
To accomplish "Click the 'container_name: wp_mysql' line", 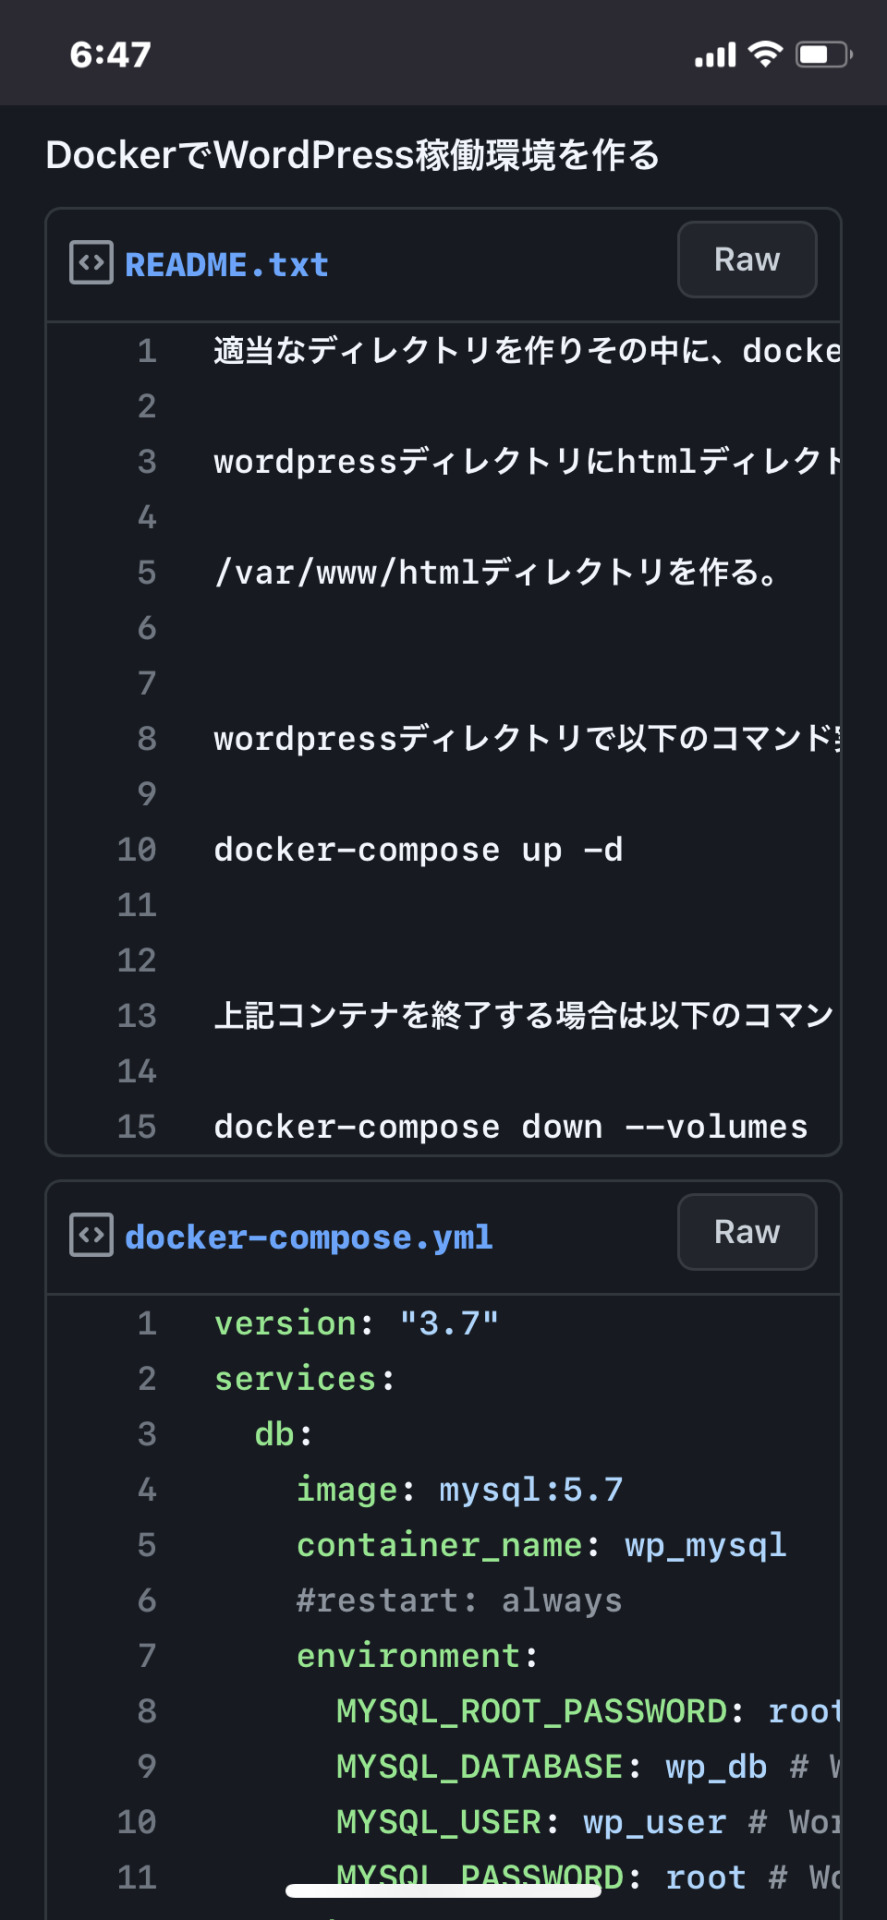I will [542, 1545].
